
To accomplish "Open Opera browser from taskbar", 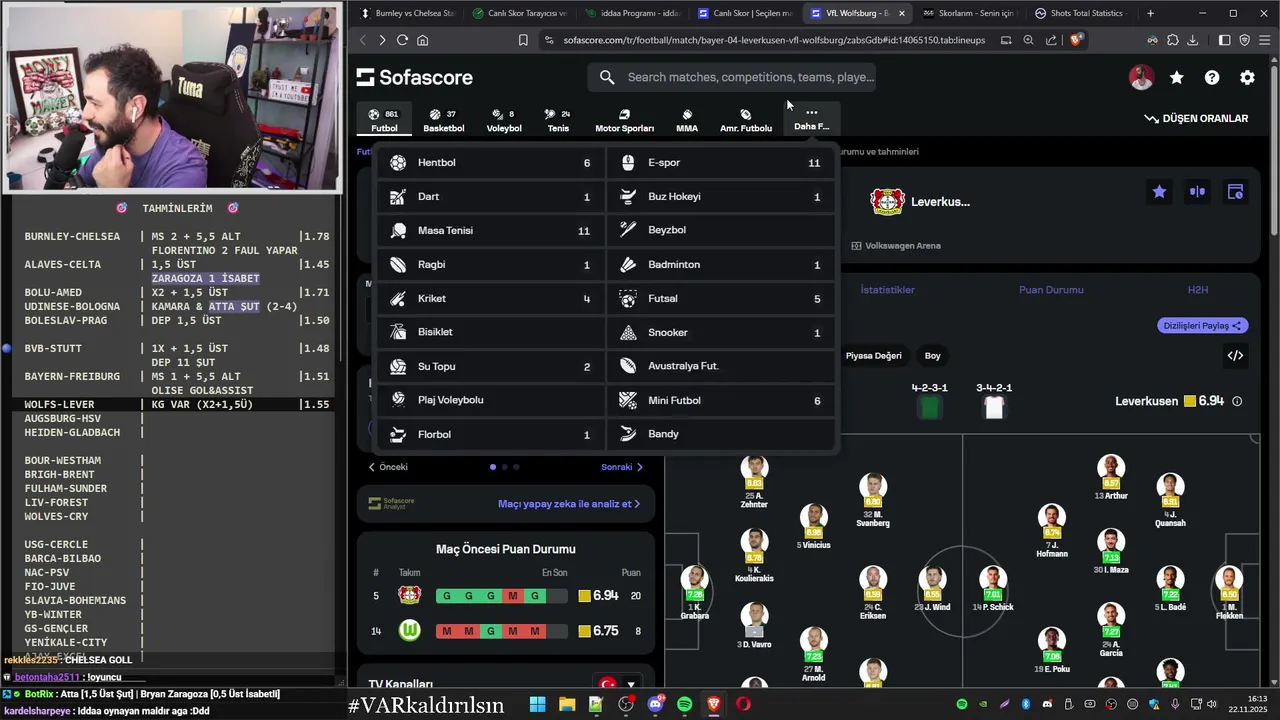I will (x=743, y=704).
